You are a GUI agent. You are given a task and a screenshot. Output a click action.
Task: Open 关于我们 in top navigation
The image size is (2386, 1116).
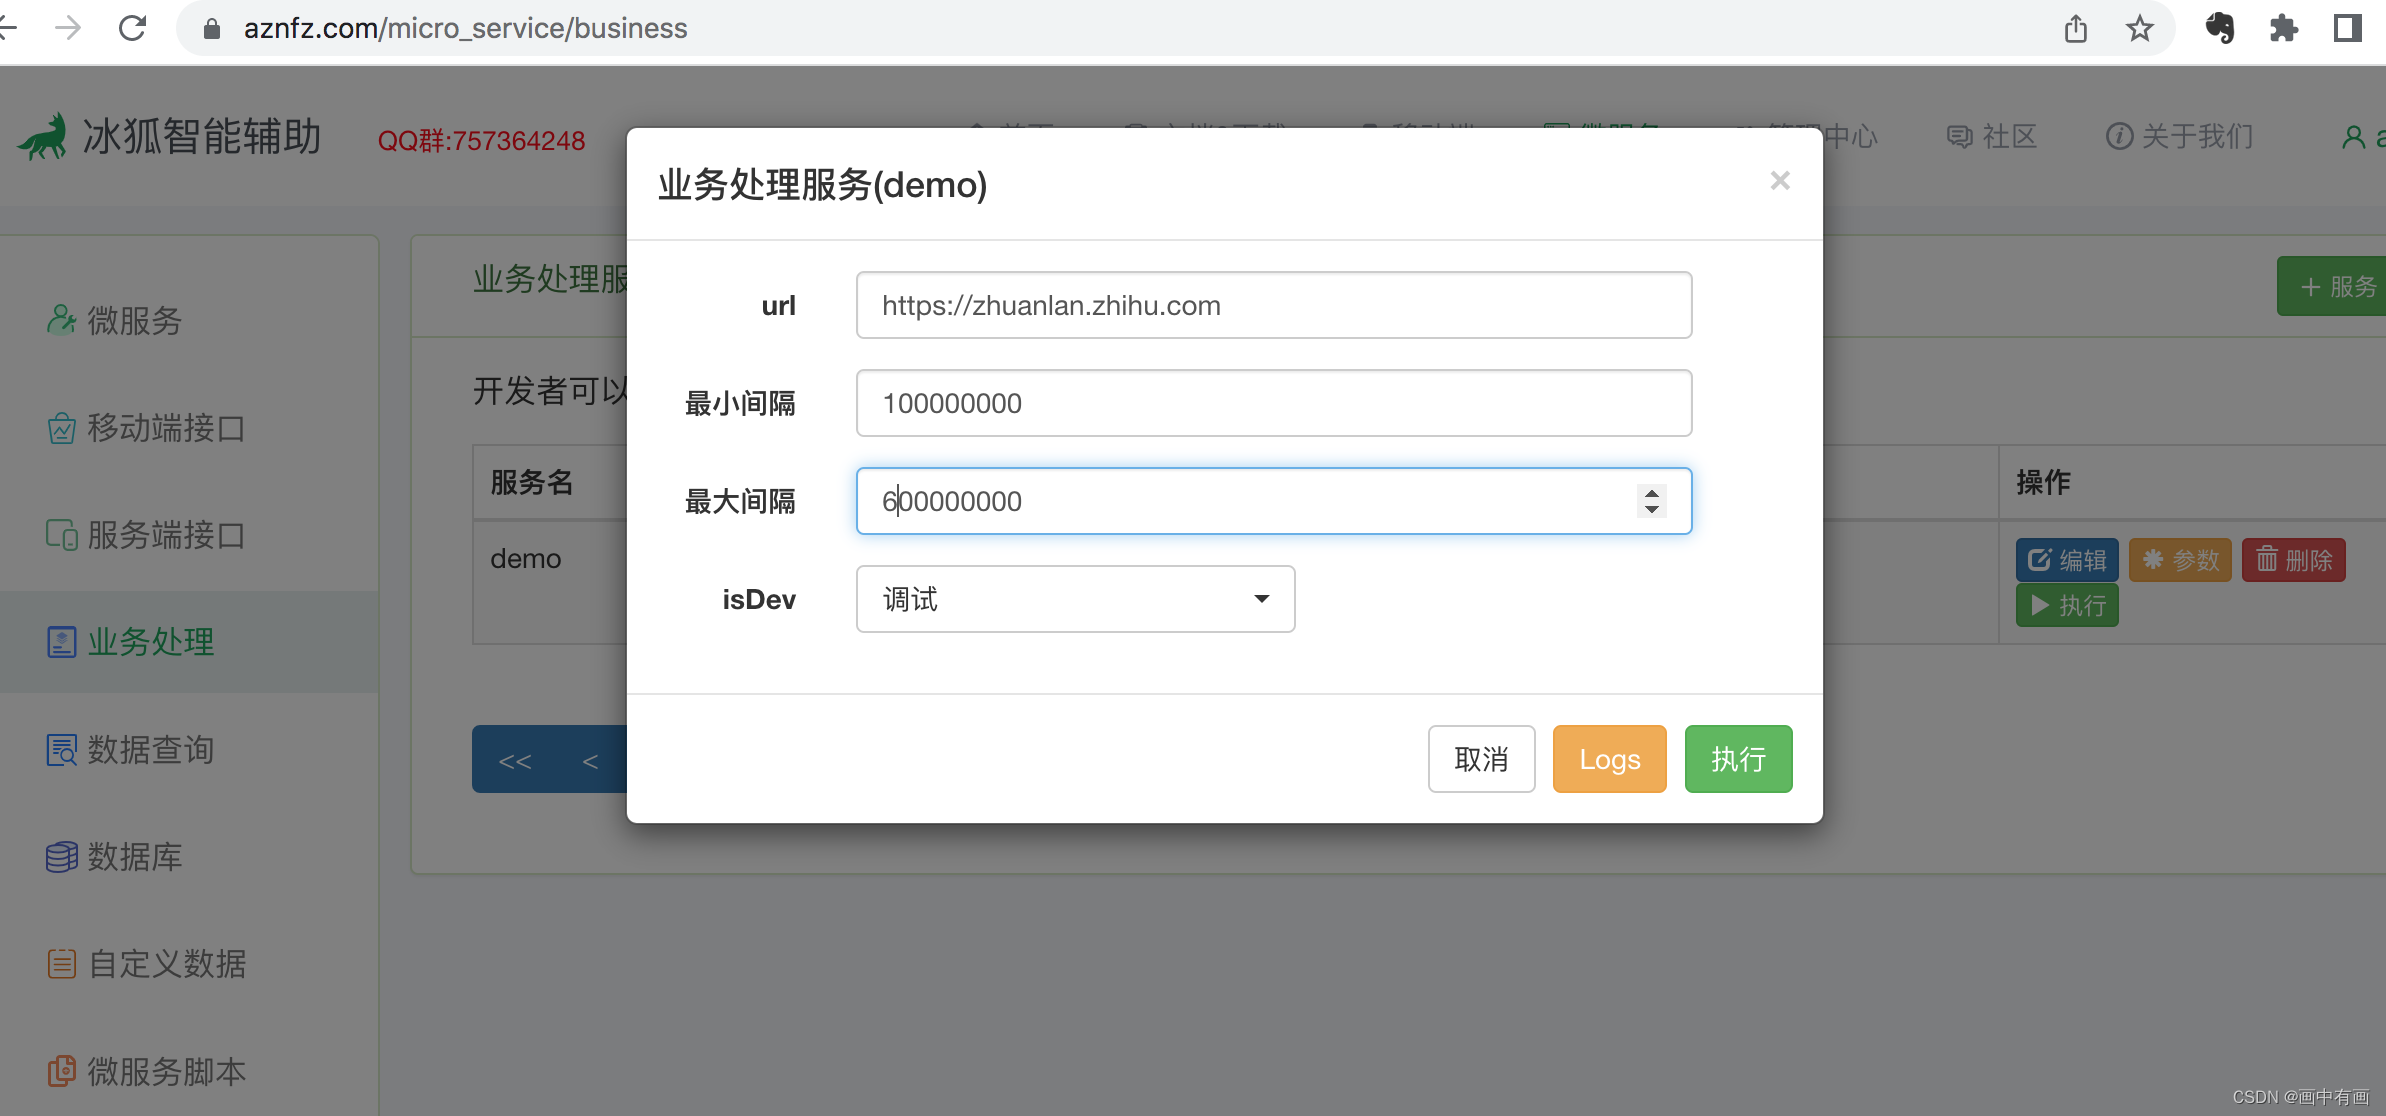tap(2180, 137)
